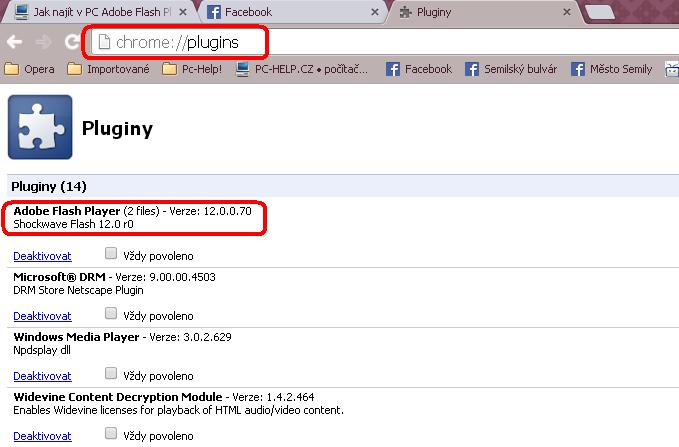Open the PC-HELP.CZ počítač bookmark
The height and width of the screenshot is (447, 679).
[302, 69]
